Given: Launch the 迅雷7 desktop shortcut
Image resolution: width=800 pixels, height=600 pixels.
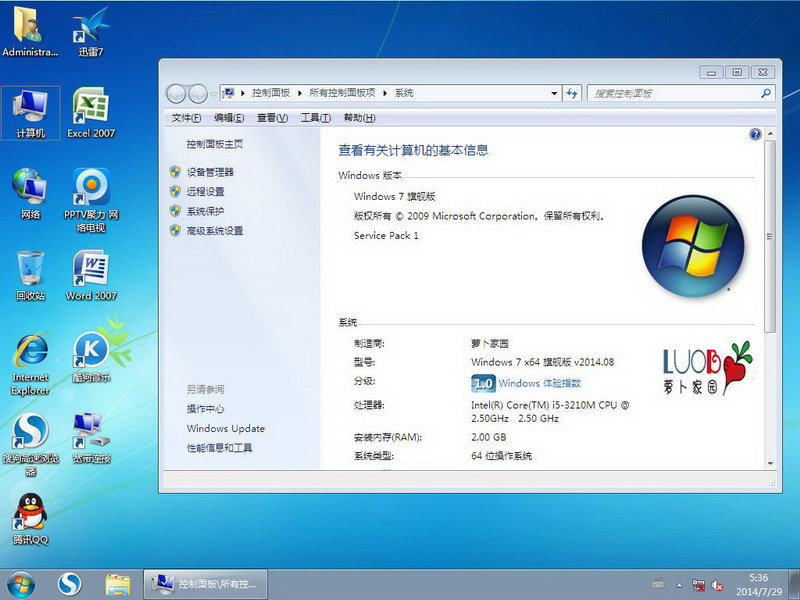Looking at the screenshot, I should (91, 30).
